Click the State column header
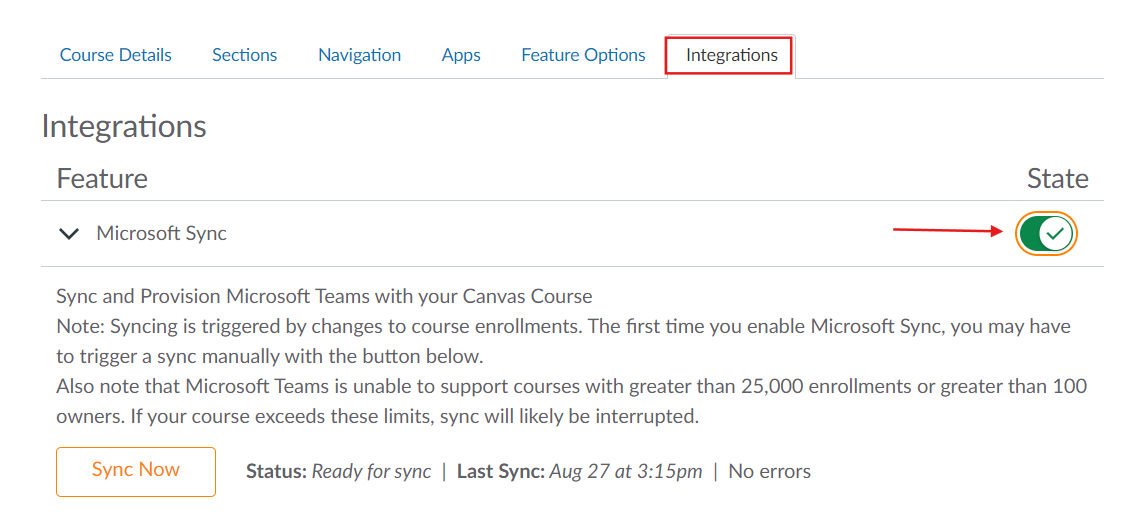 pos(1058,179)
